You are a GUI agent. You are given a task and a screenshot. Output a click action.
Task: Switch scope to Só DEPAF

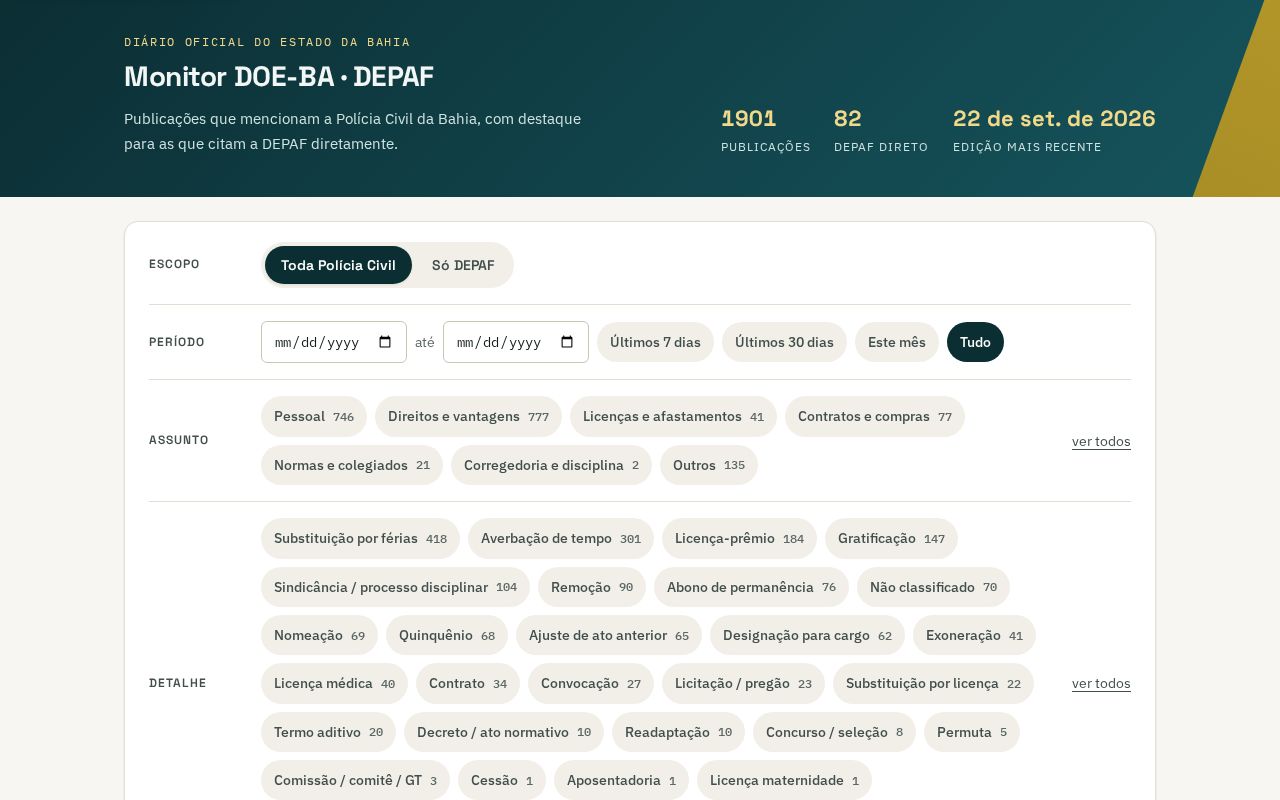(463, 265)
